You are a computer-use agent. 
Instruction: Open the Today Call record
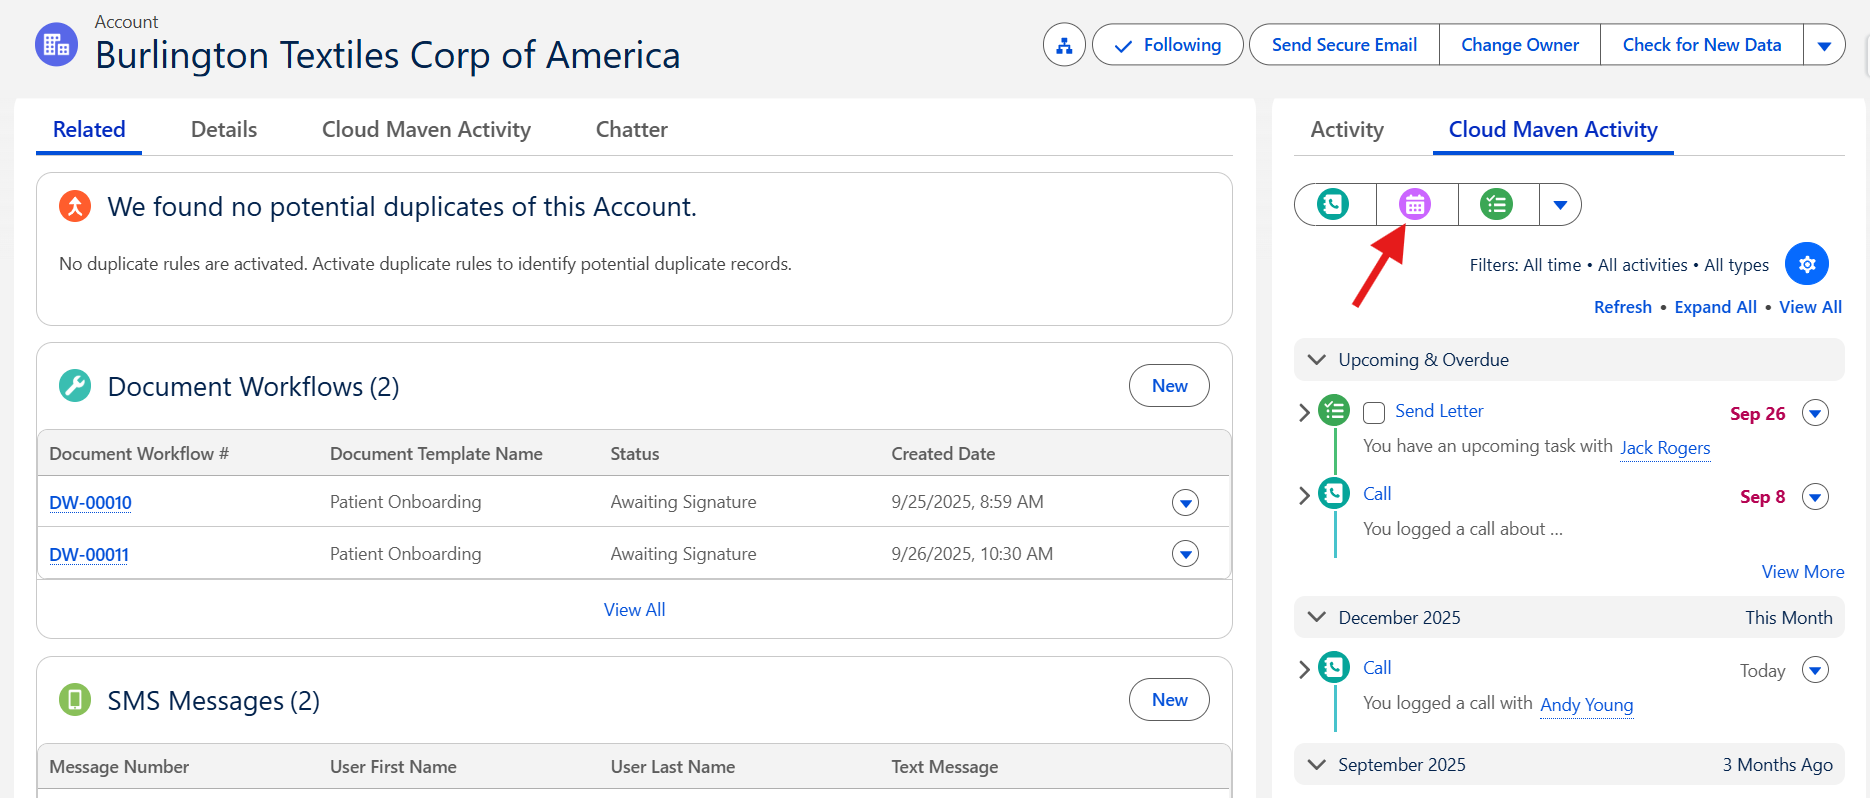(x=1377, y=668)
